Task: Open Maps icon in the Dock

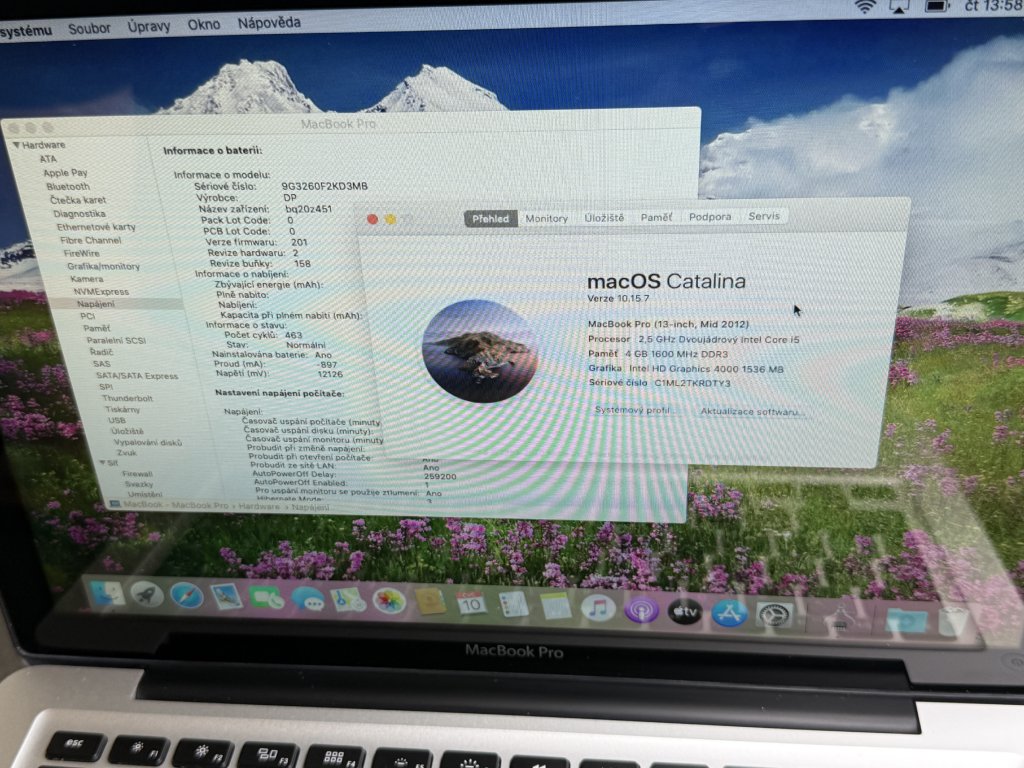Action: (348, 600)
